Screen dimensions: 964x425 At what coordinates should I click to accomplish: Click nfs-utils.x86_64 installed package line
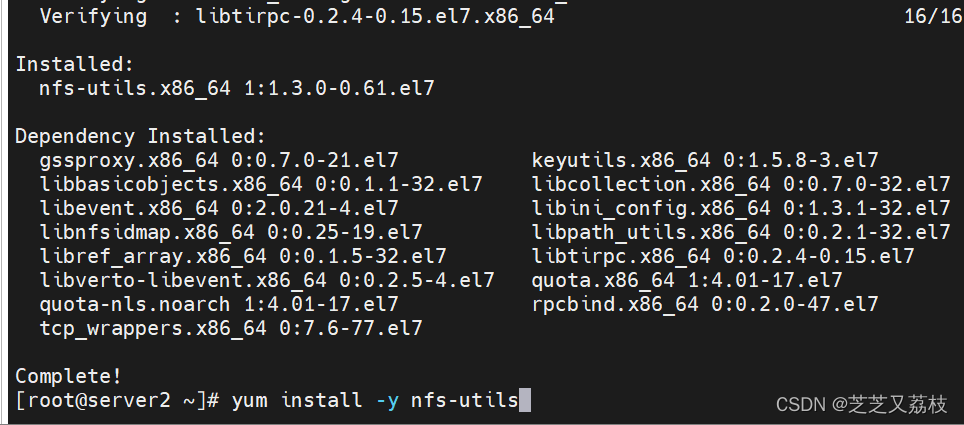coord(237,88)
